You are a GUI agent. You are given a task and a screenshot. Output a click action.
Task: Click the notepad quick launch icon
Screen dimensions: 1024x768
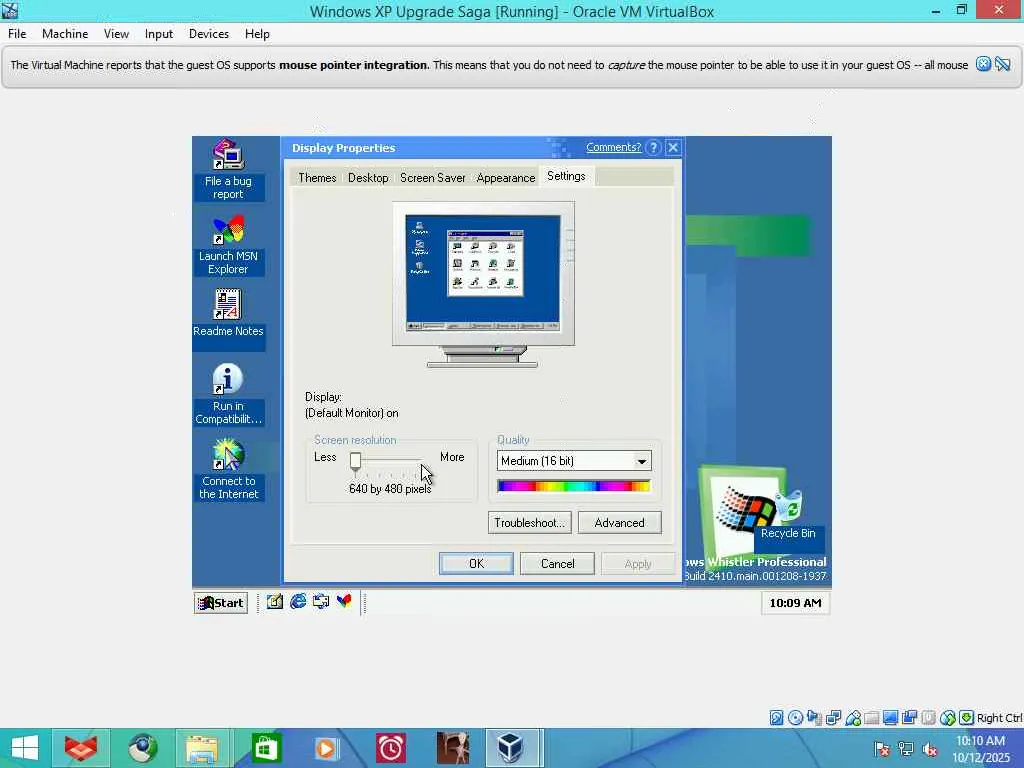point(275,601)
